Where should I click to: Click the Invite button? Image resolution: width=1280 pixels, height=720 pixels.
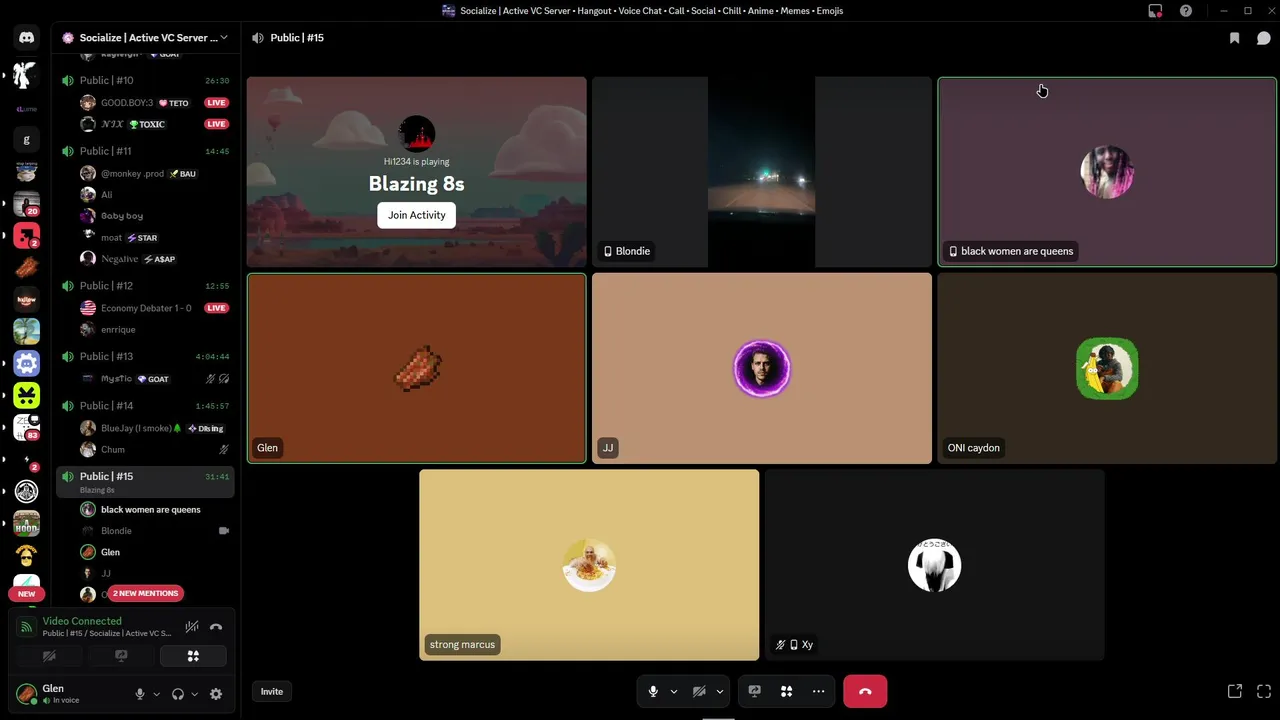(272, 692)
